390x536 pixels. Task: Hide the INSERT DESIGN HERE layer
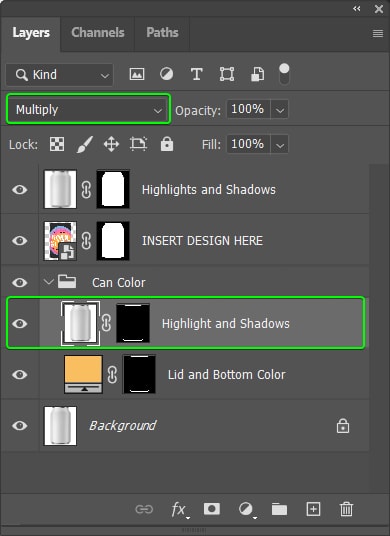[x=19, y=241]
